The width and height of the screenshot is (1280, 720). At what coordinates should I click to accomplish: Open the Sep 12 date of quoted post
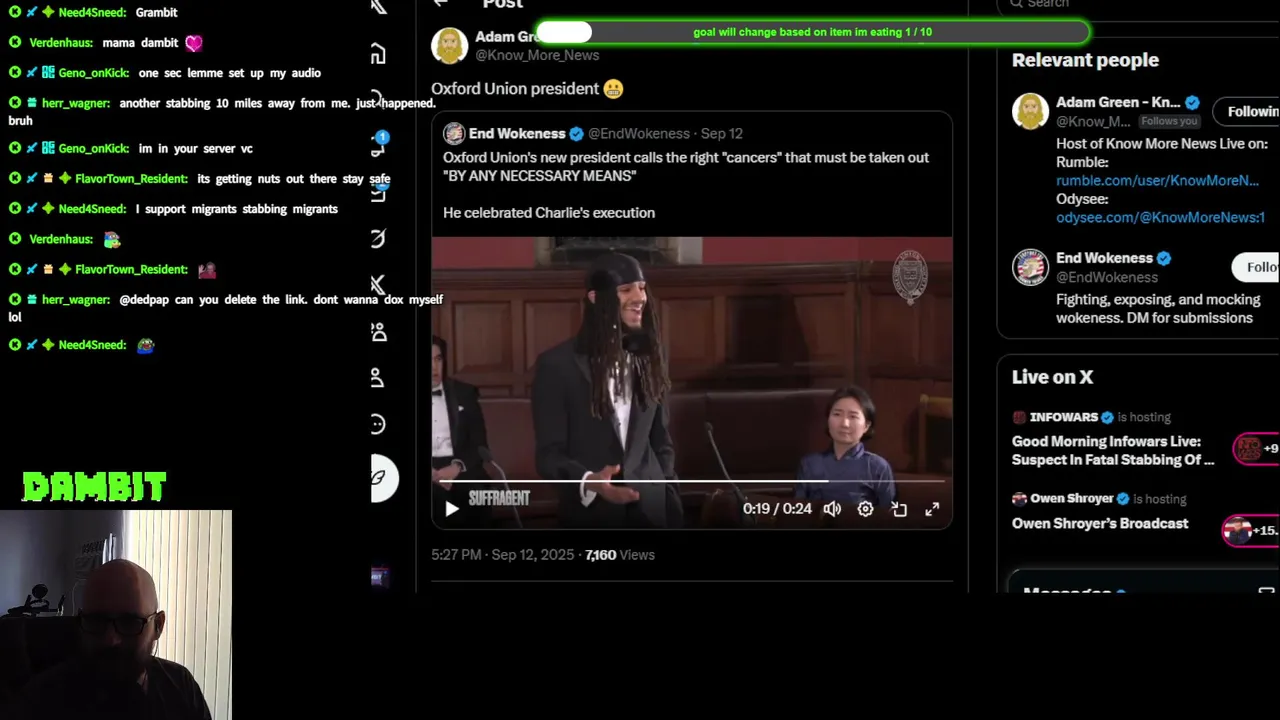pos(721,133)
